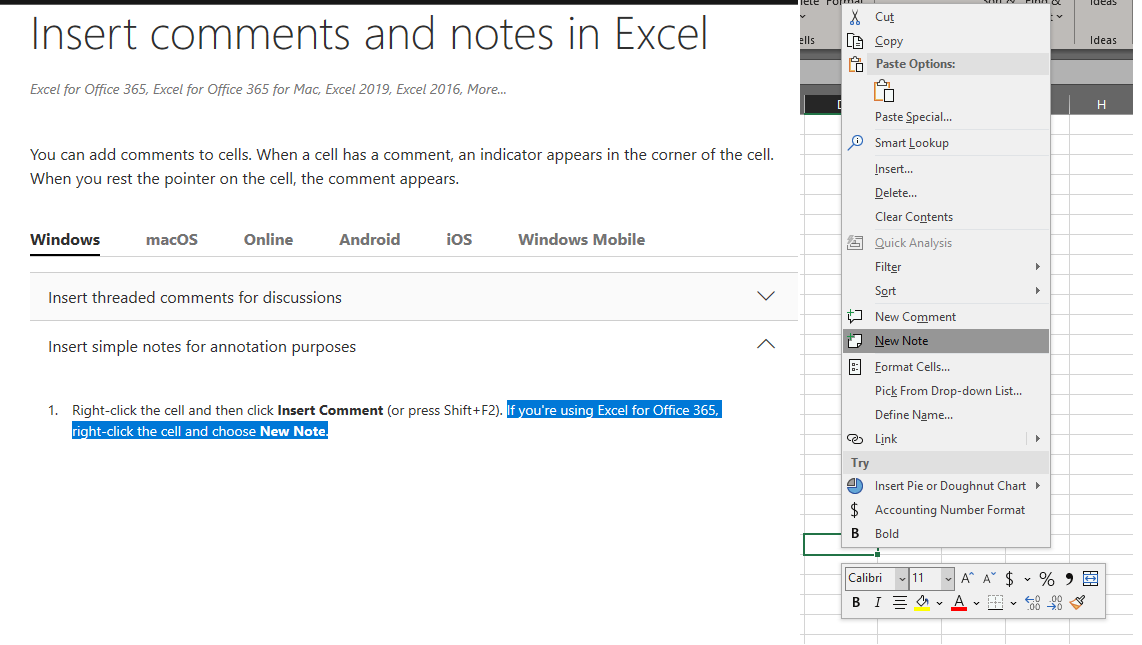The height and width of the screenshot is (645, 1142).
Task: Apply red font color to the cell
Action: (x=958, y=602)
